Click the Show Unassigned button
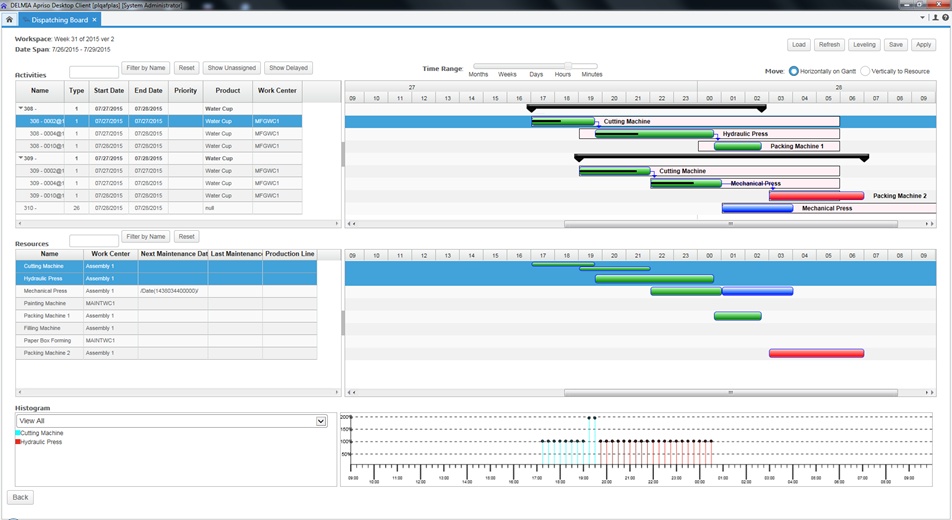The image size is (952, 520). tap(231, 68)
